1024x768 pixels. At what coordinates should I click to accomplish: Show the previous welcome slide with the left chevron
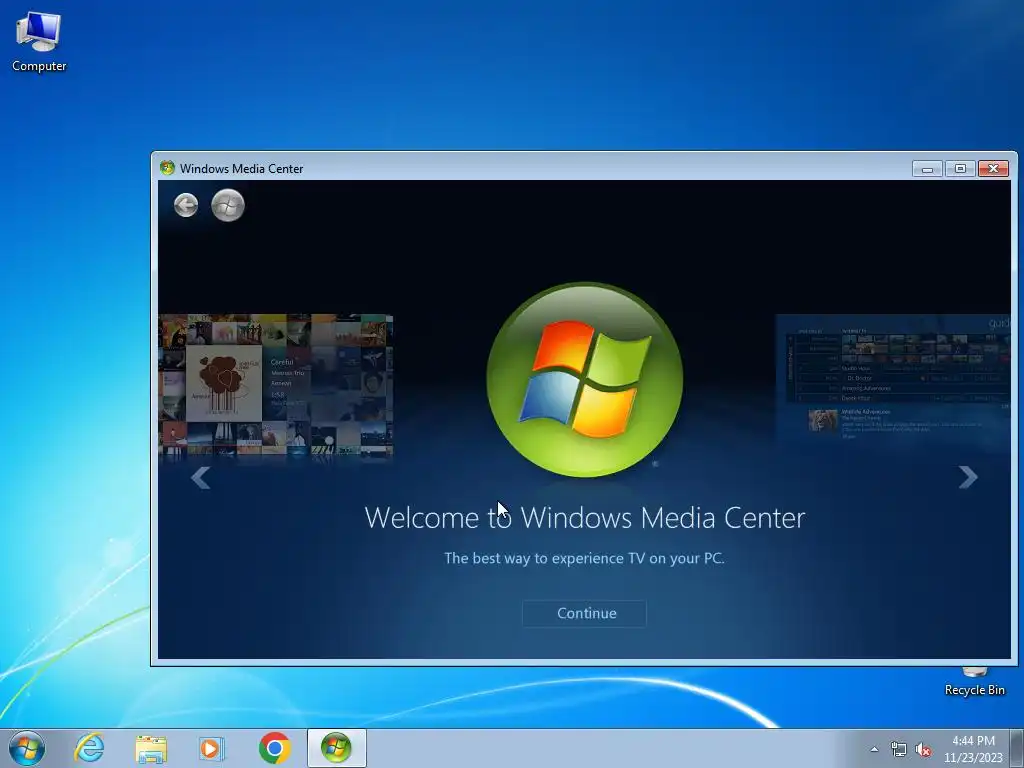pos(200,477)
